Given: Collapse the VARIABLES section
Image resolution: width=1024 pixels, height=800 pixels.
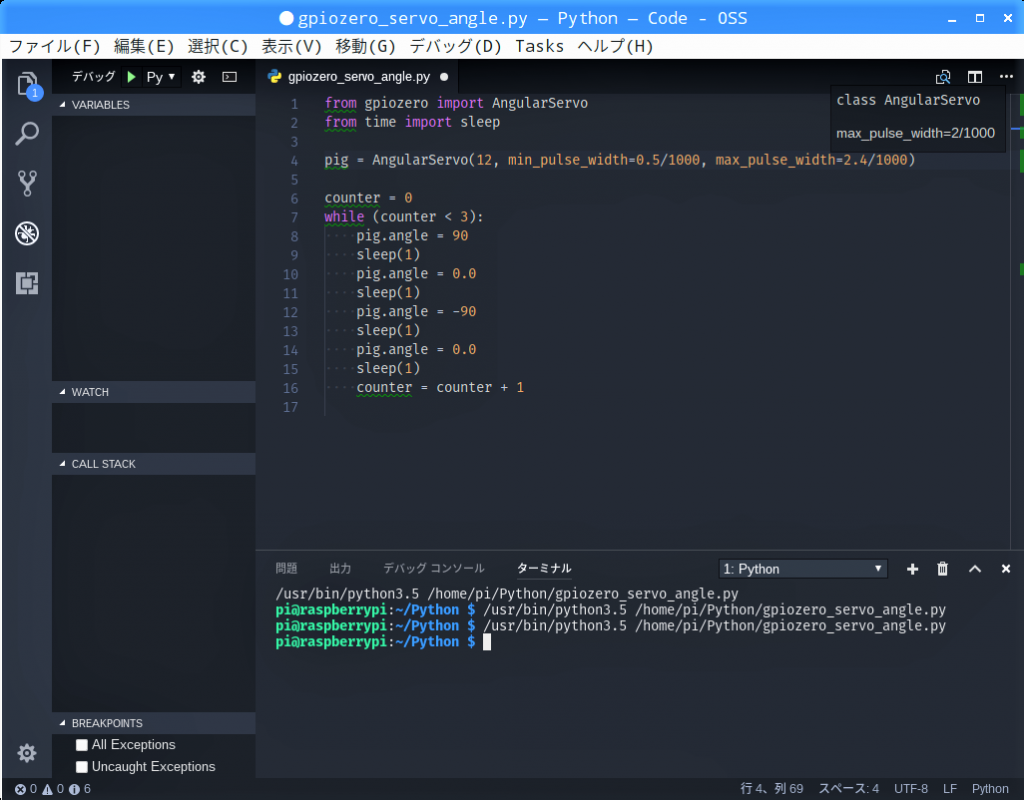Looking at the screenshot, I should 153,104.
